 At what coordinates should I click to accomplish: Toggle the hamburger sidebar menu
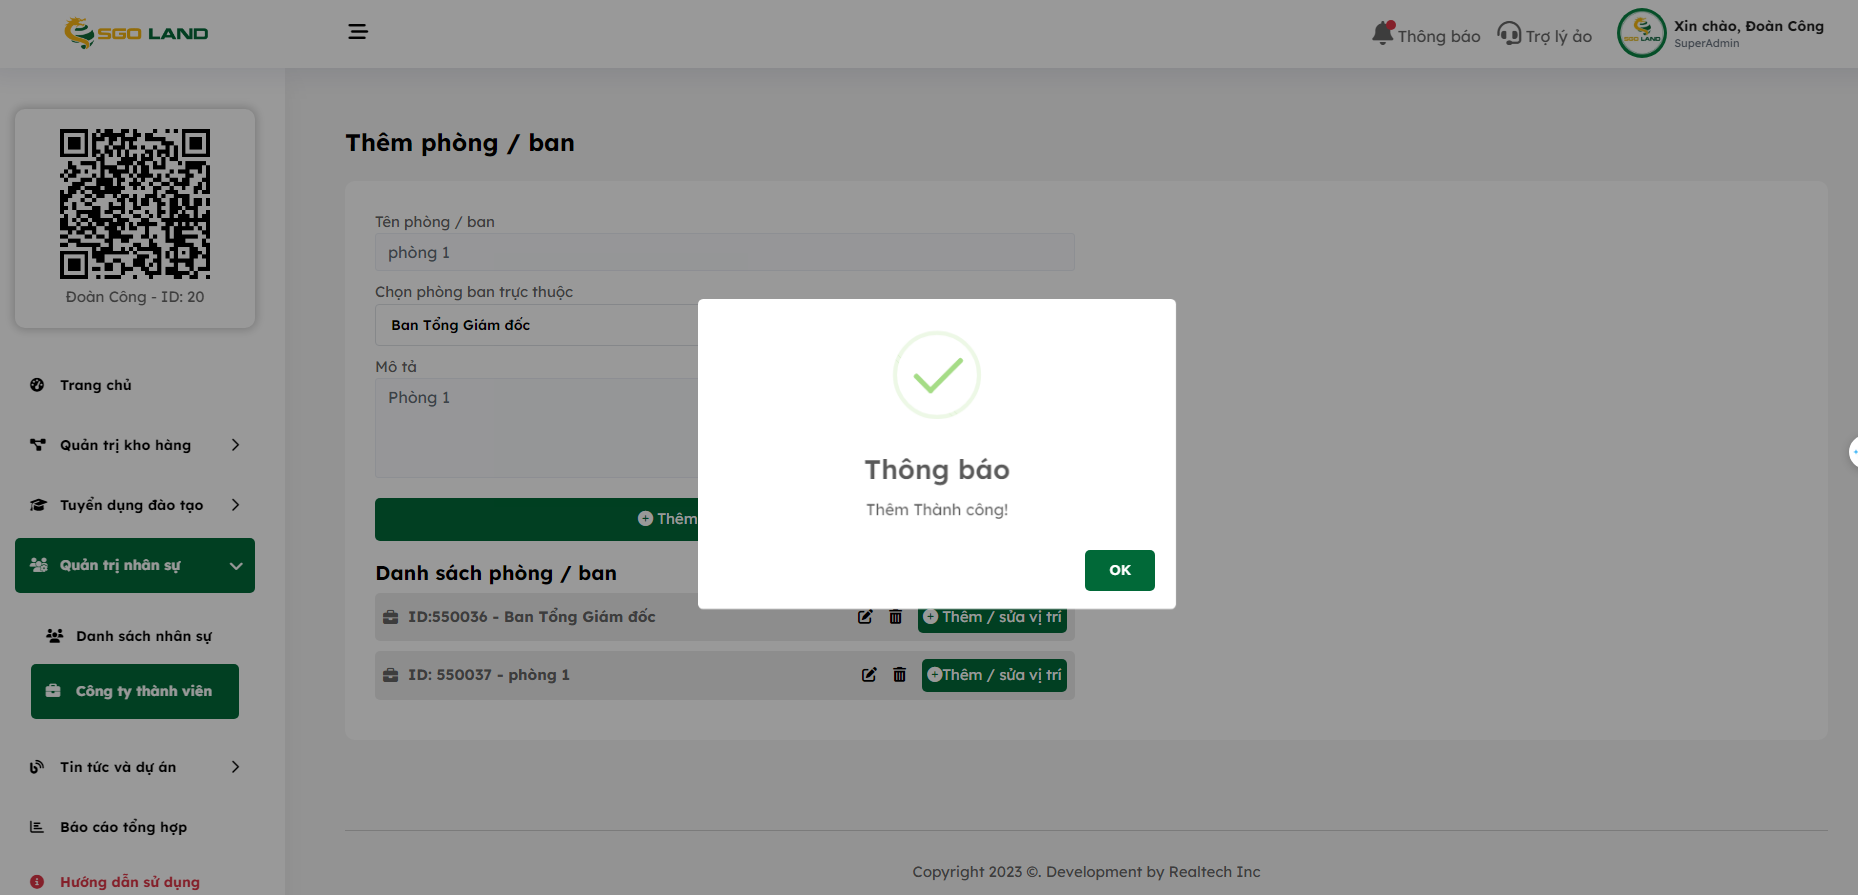[x=357, y=32]
